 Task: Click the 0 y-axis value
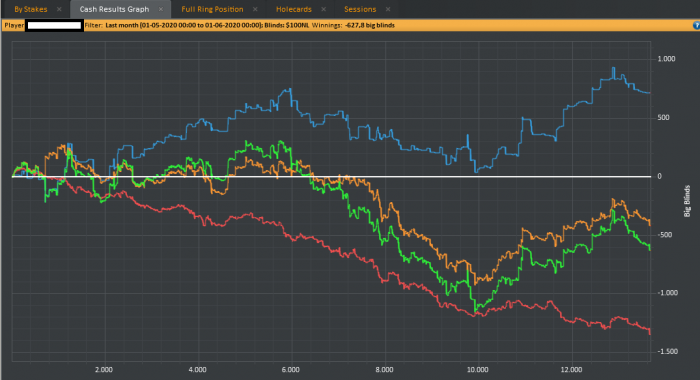659,176
